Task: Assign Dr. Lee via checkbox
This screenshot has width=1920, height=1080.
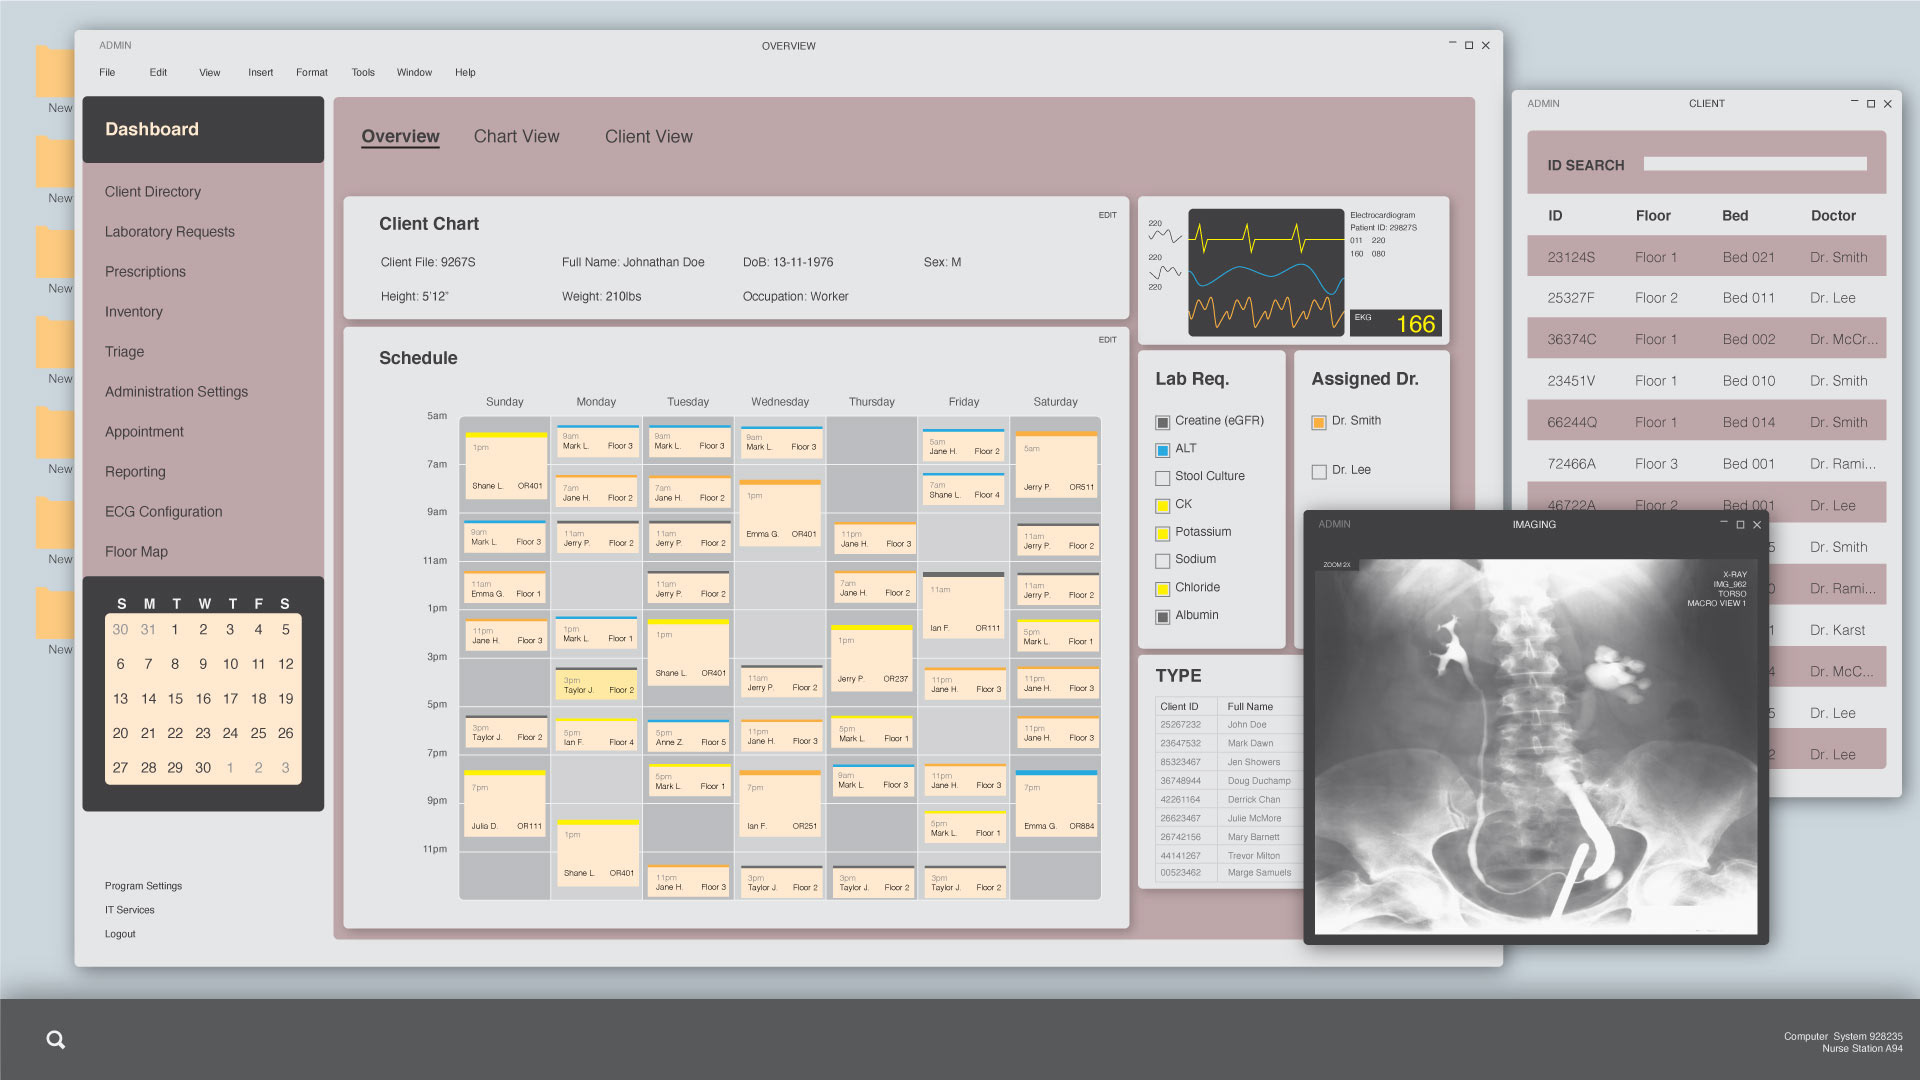Action: 1319,471
